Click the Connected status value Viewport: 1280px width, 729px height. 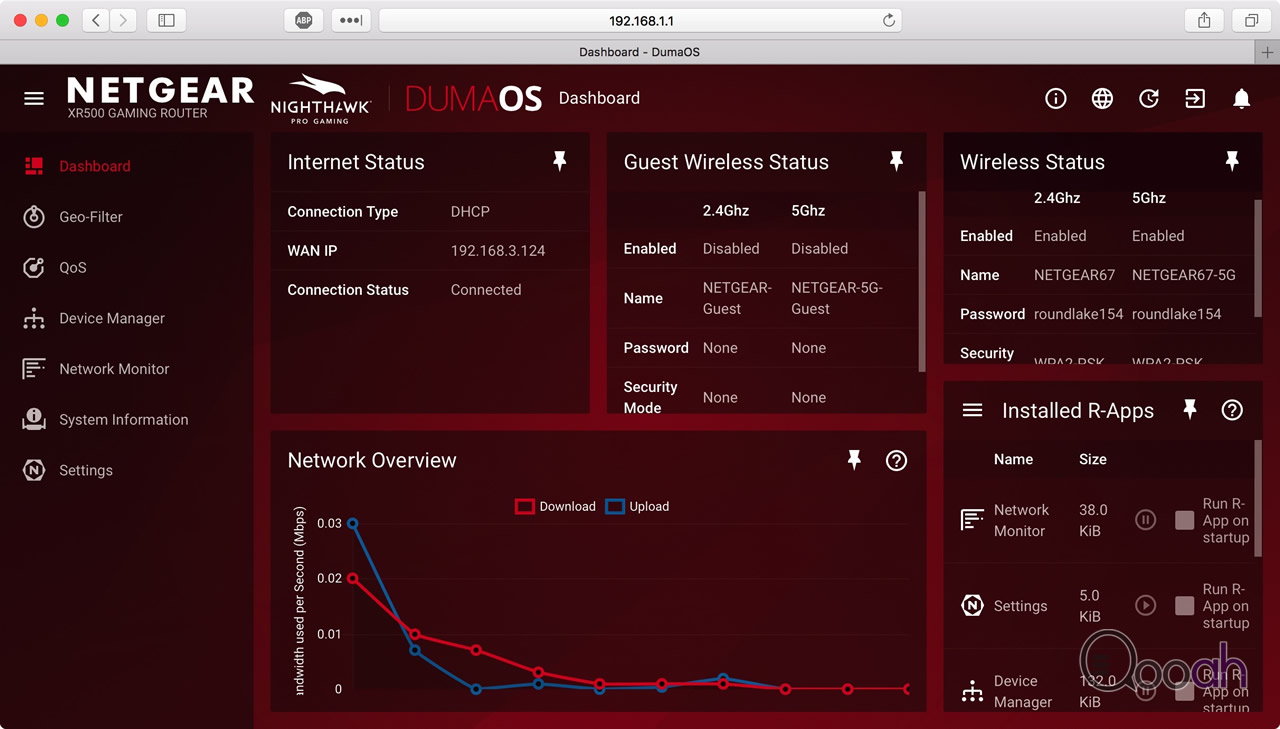[x=486, y=290]
